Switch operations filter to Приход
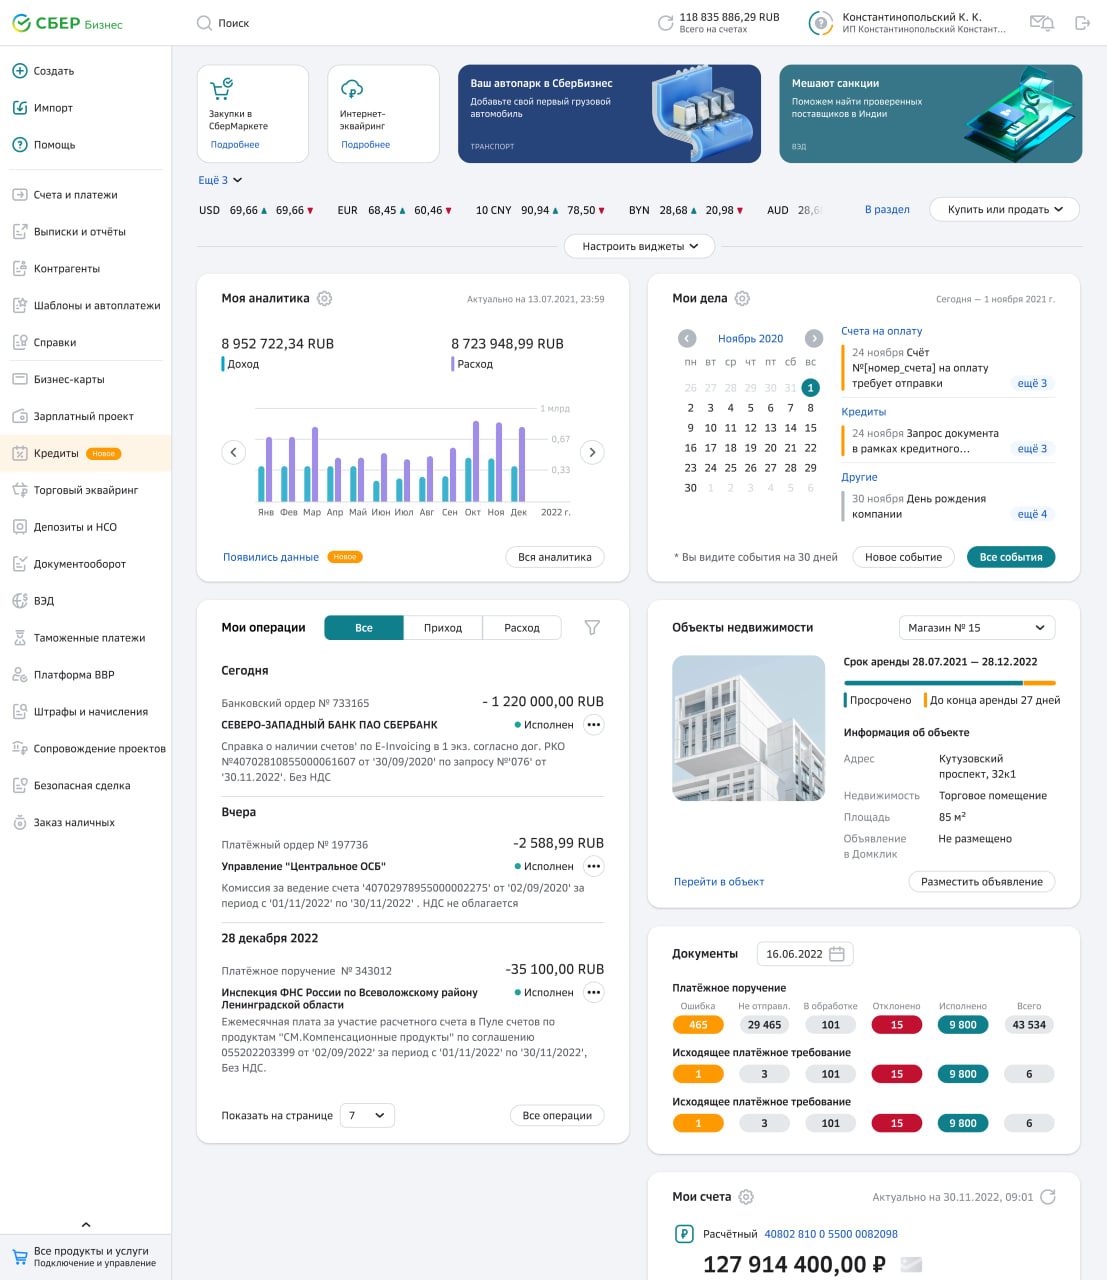Viewport: 1107px width, 1280px height. [x=443, y=628]
